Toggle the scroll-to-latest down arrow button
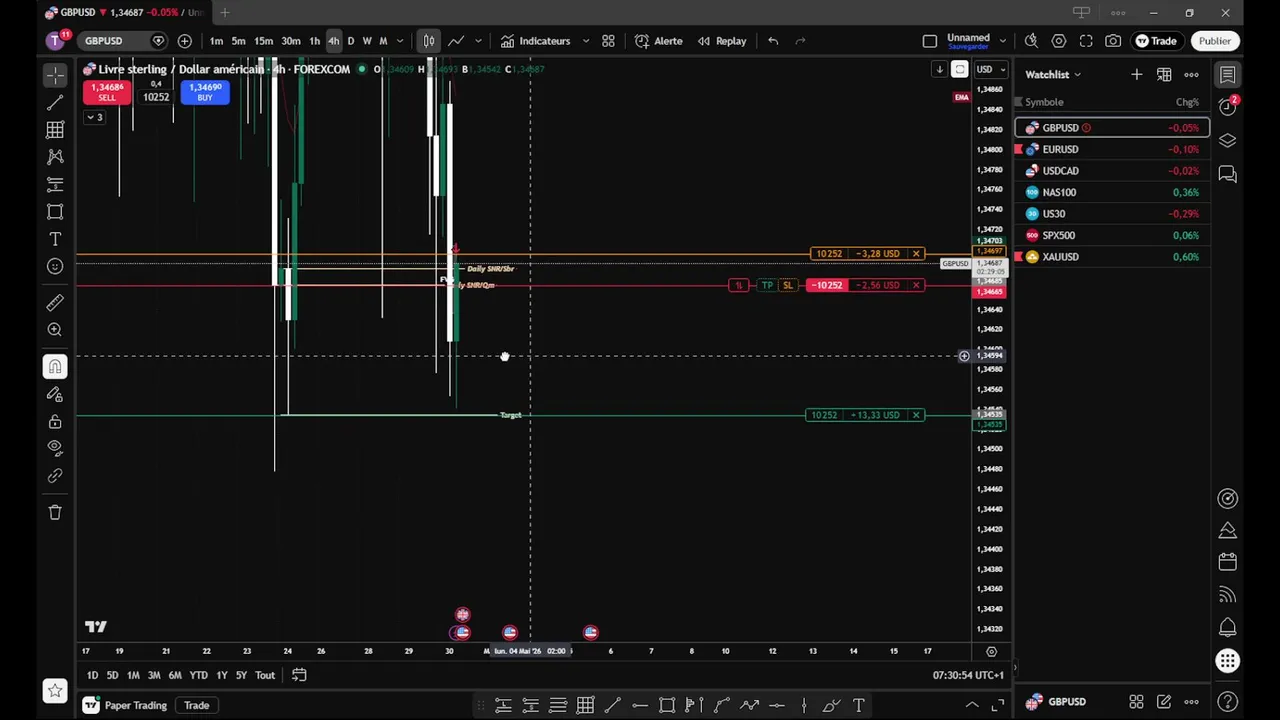 [x=939, y=69]
